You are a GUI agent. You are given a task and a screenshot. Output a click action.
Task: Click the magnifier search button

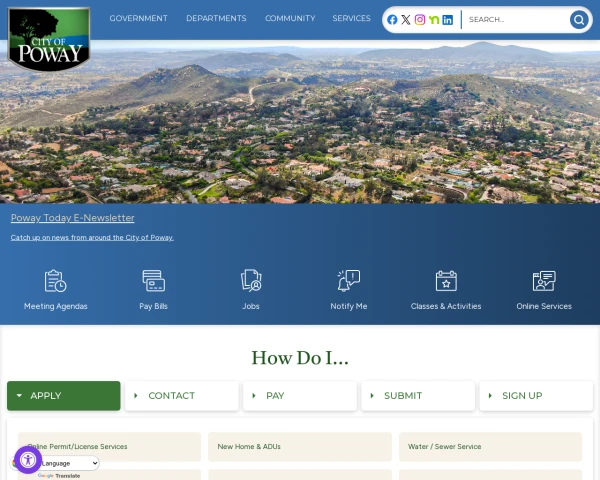(579, 20)
